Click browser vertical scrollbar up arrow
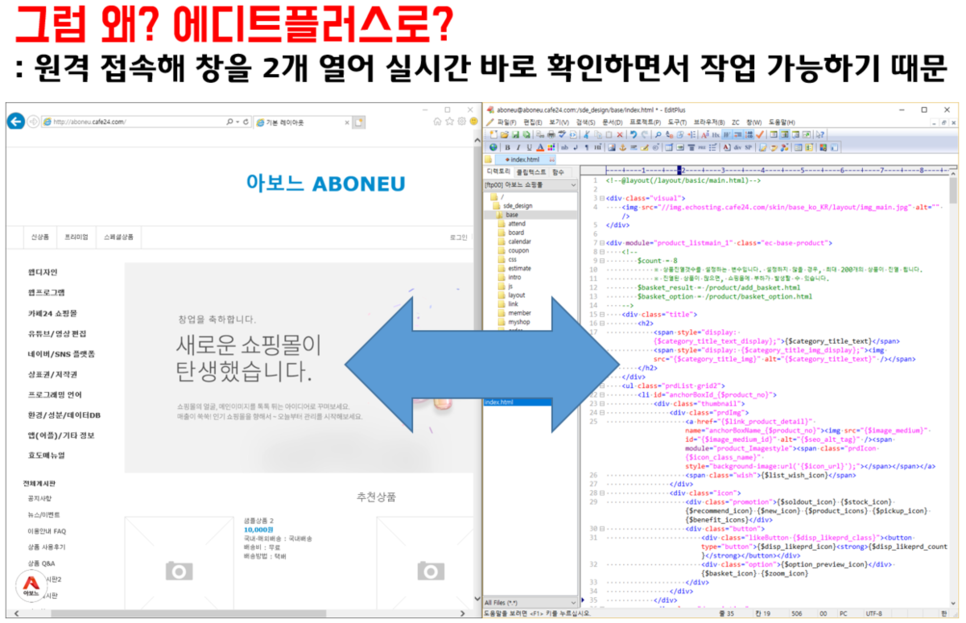Screen dimensions: 966x623 coord(477,140)
